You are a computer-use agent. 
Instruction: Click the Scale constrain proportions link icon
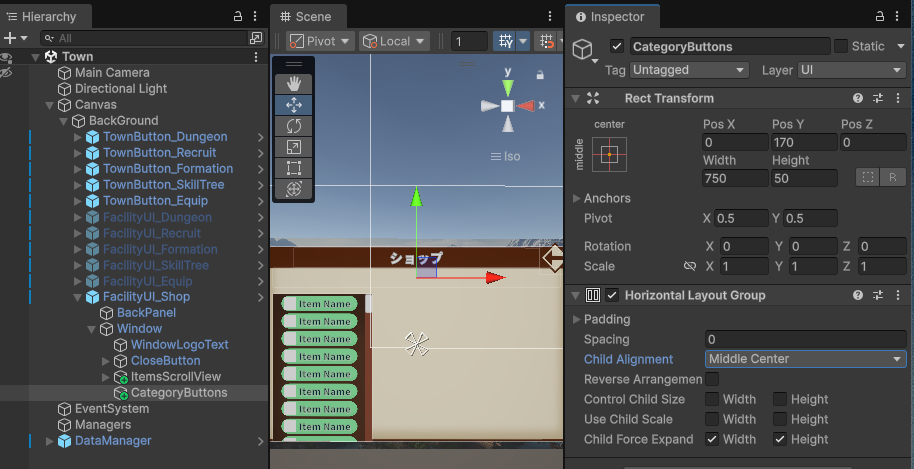689,267
